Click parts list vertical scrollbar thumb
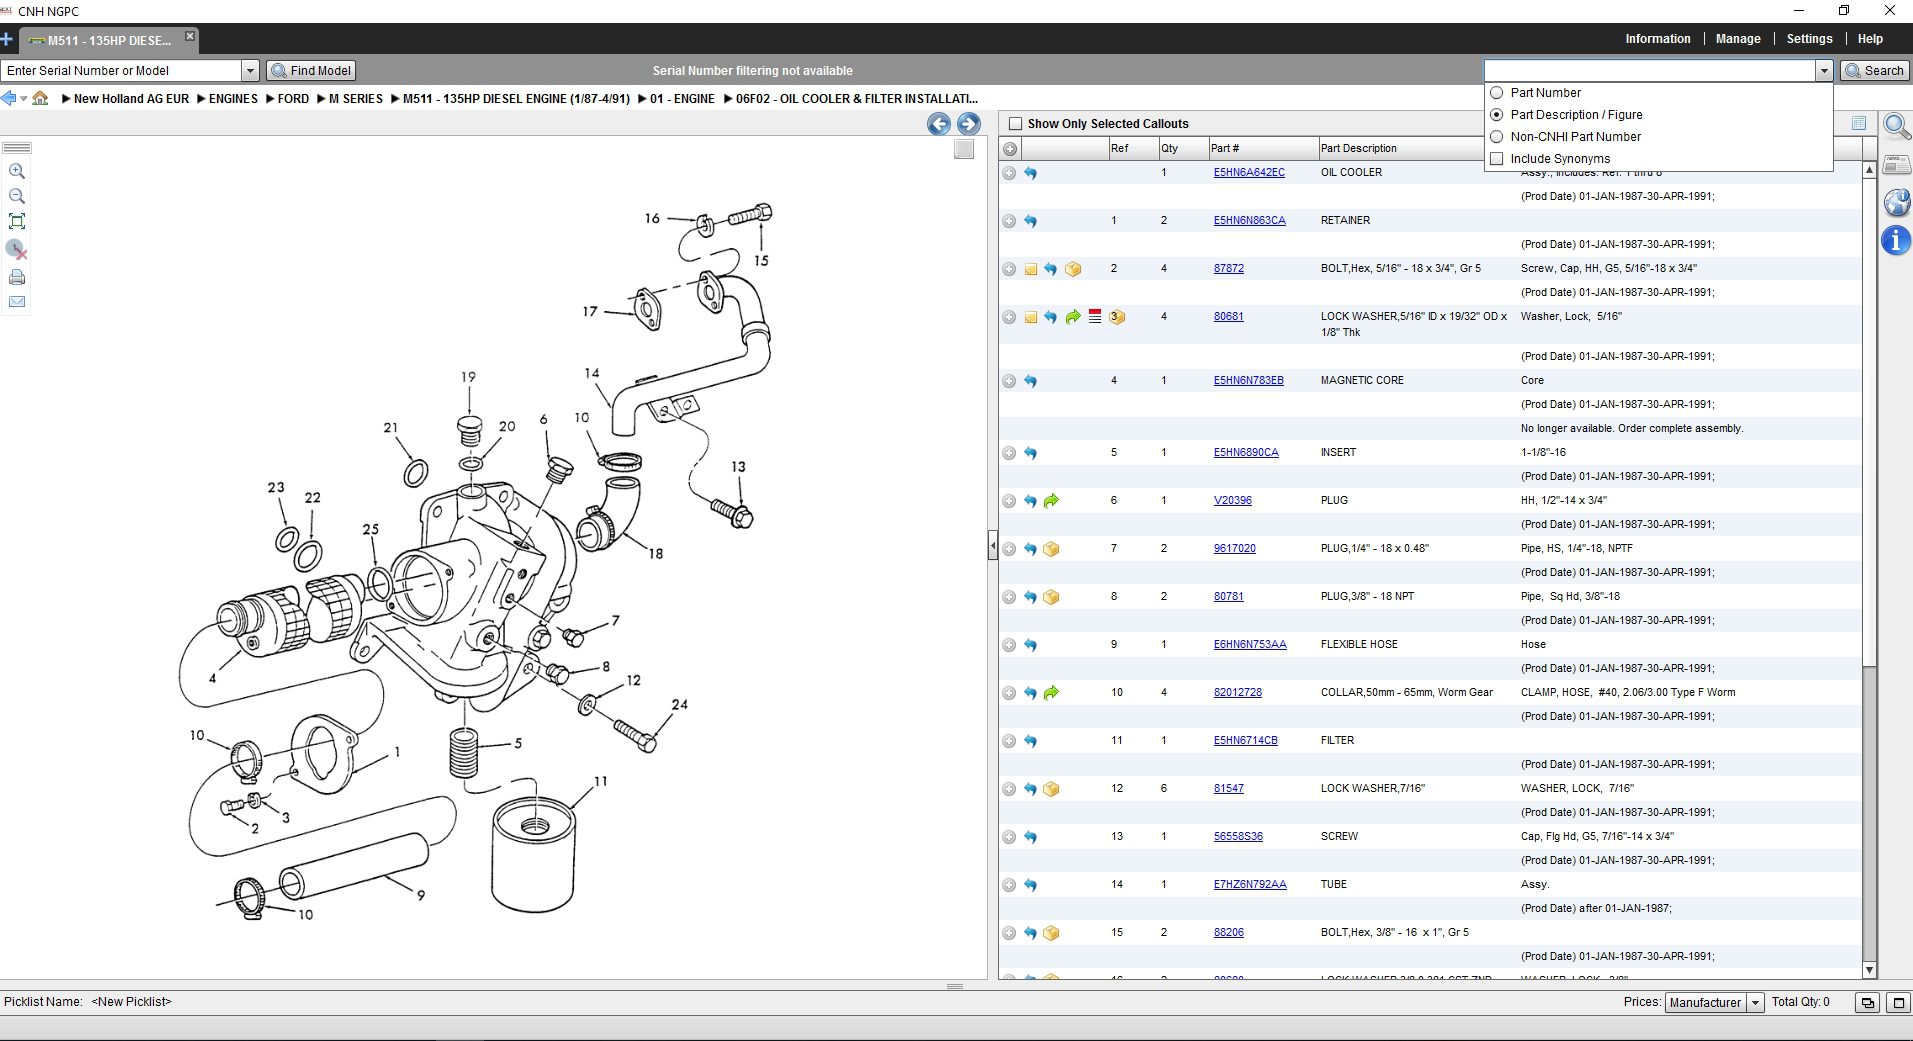 tap(1869, 422)
